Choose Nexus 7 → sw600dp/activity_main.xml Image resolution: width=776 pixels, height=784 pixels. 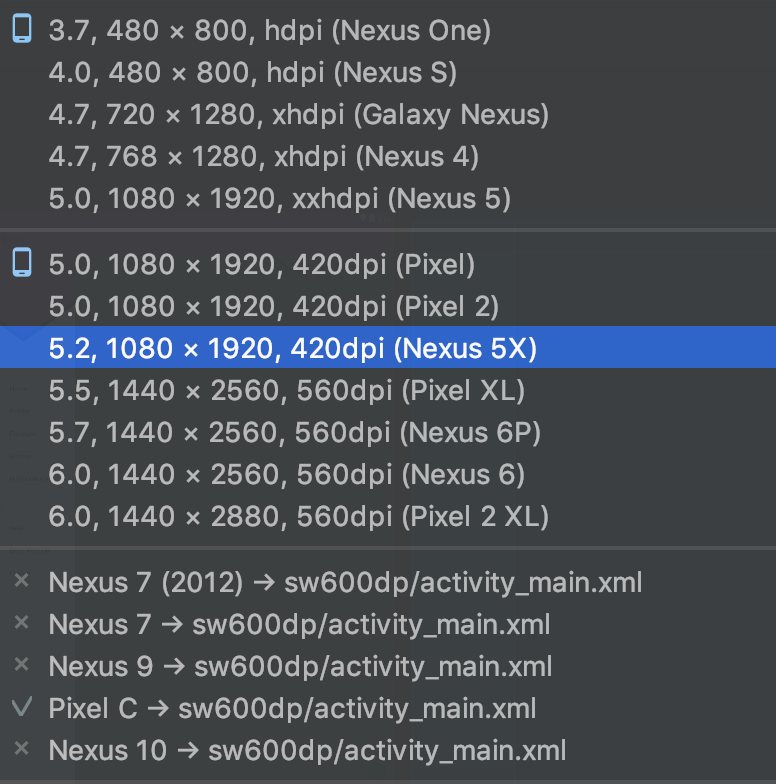(388, 624)
